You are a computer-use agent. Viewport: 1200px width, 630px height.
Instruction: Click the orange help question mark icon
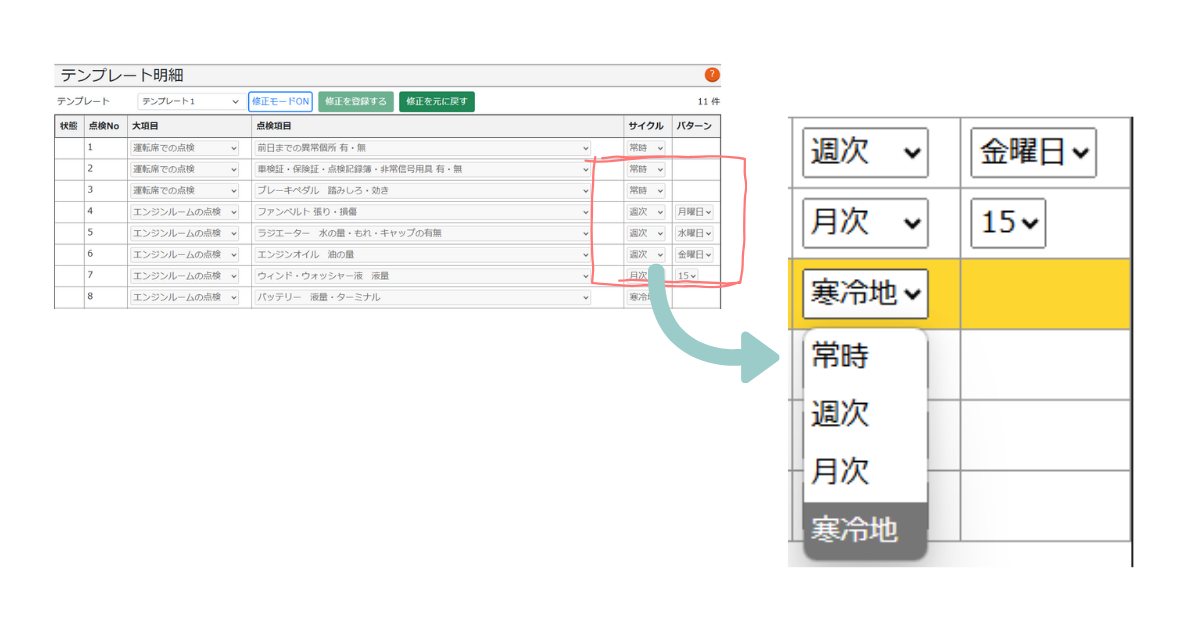pyautogui.click(x=712, y=75)
